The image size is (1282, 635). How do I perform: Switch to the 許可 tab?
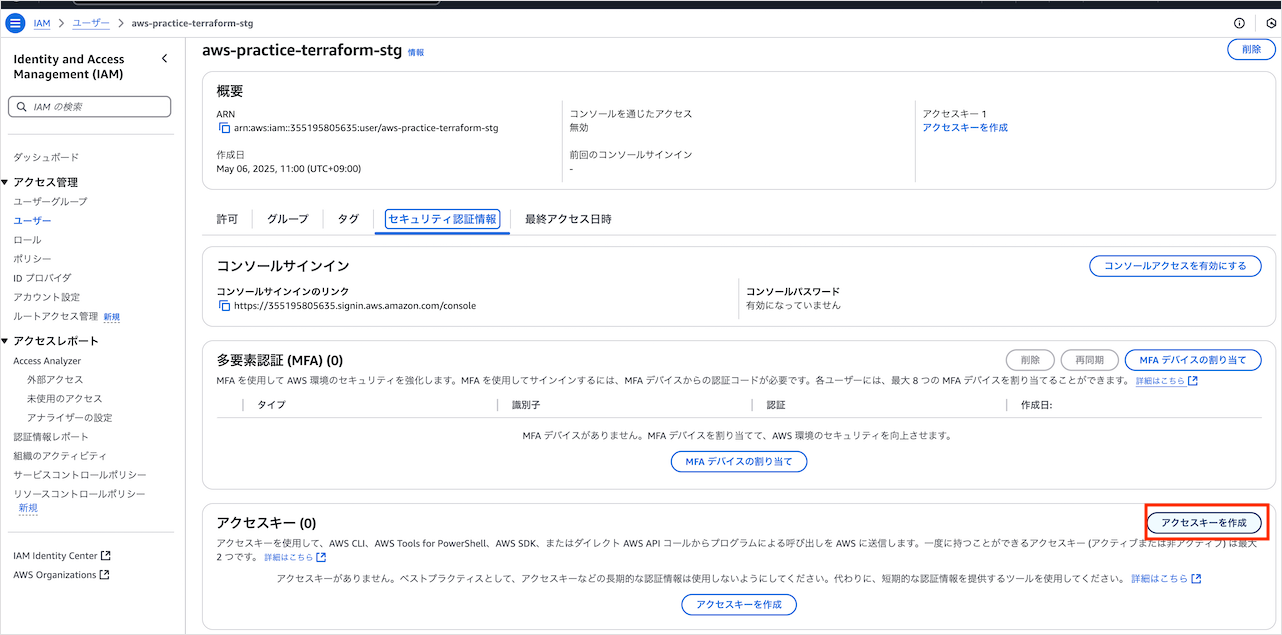pyautogui.click(x=227, y=219)
